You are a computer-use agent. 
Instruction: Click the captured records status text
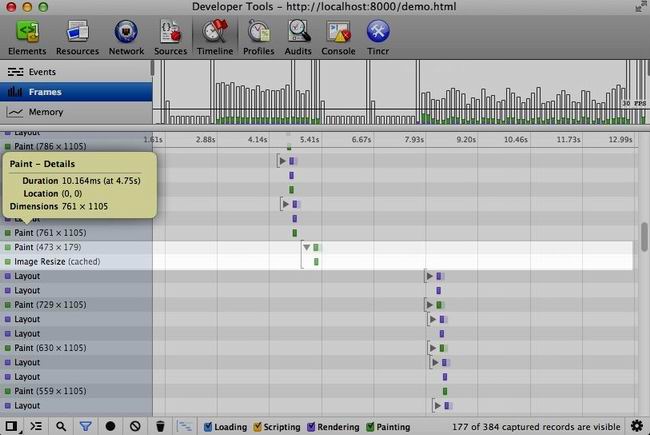point(536,427)
